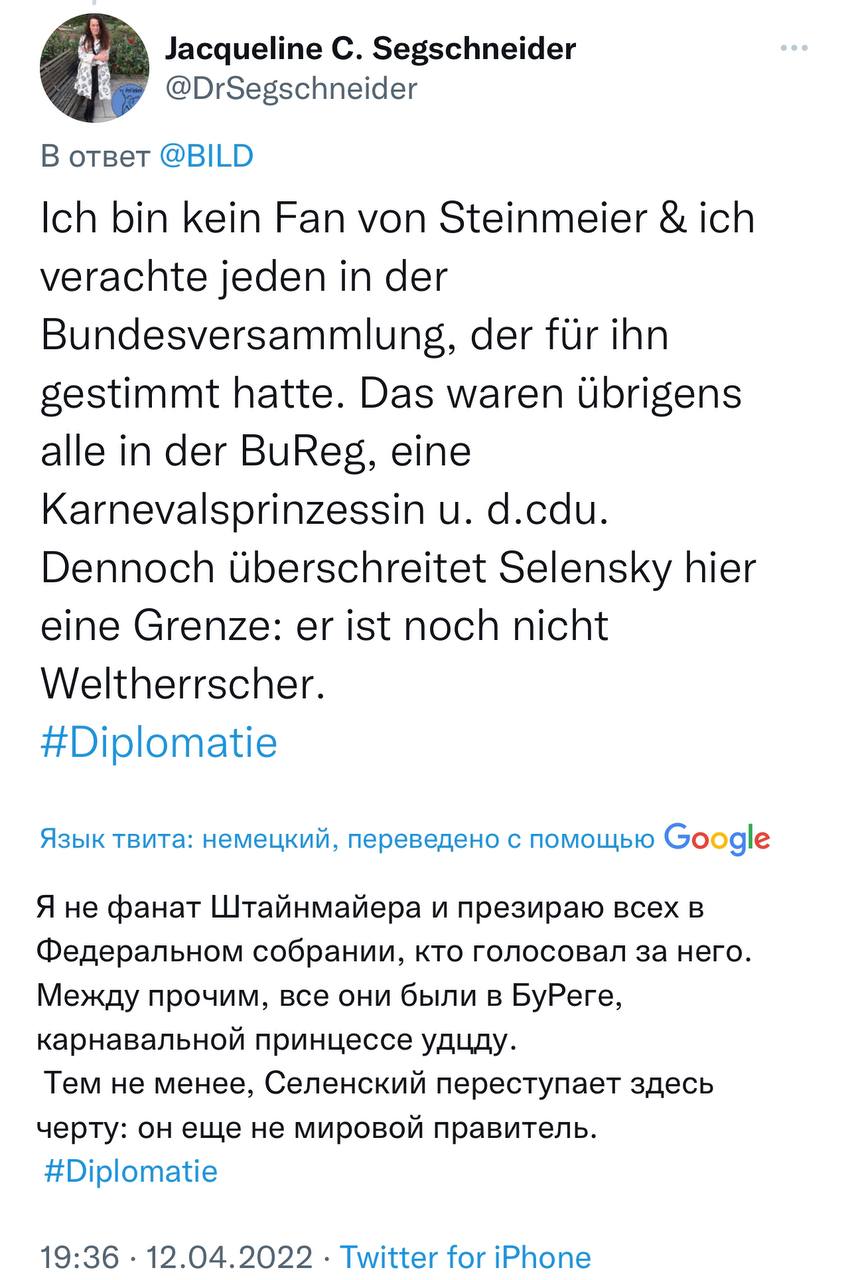
Task: Click the display name Jacqueline C. Segschneider
Action: (369, 47)
